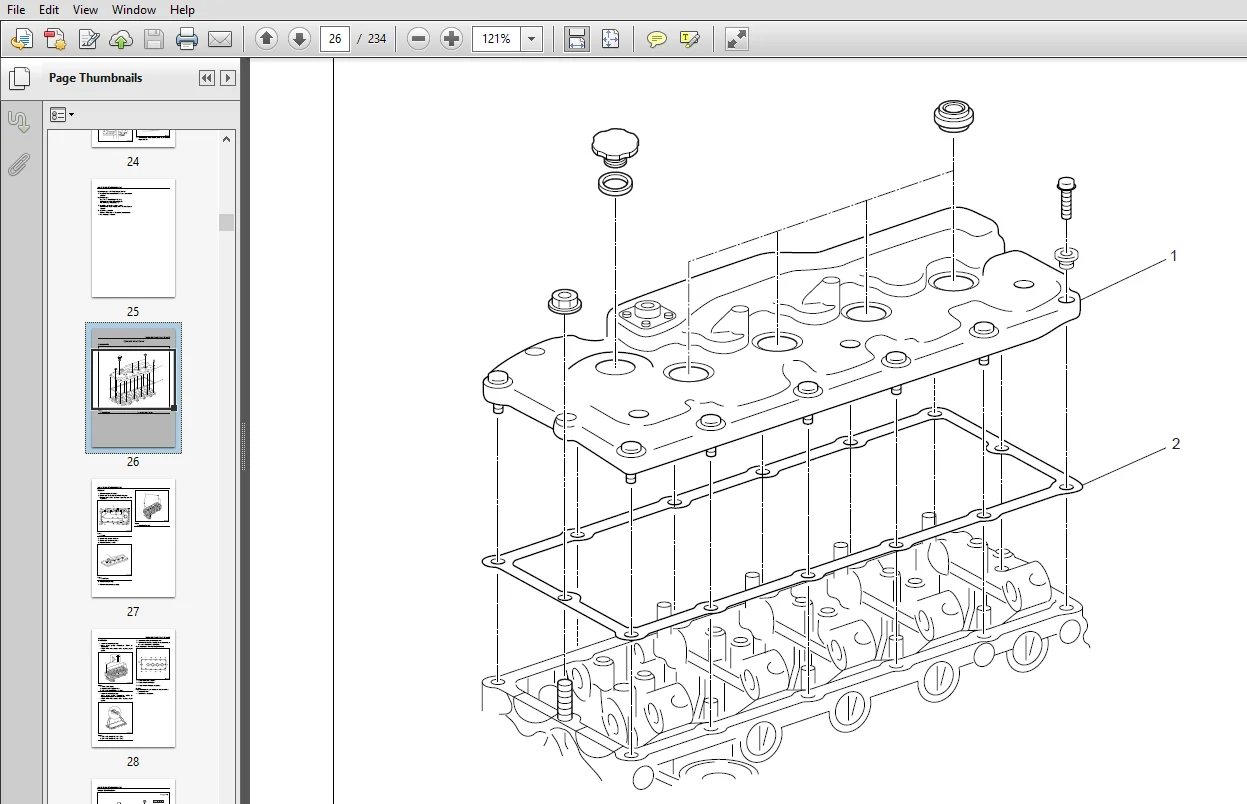
Task: Zoom out with the minus button
Action: point(419,39)
